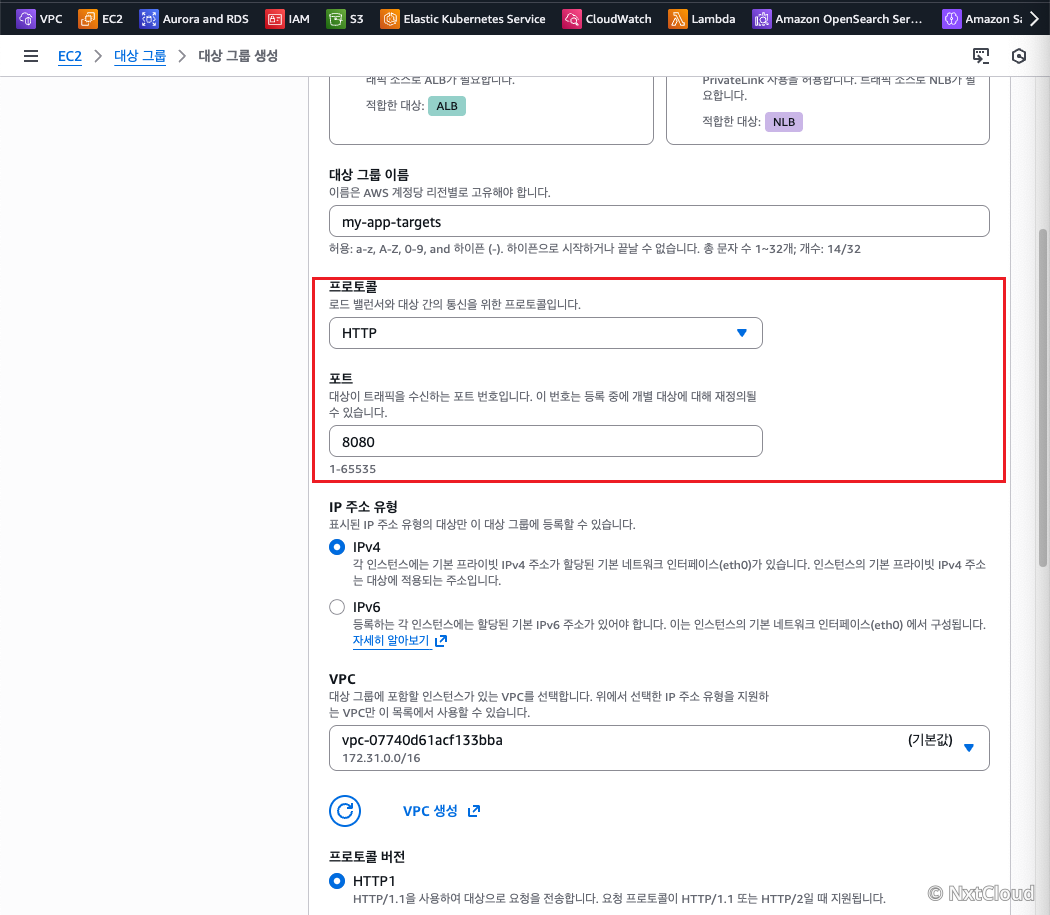This screenshot has width=1050, height=915.
Task: Click the 1-65535 port range hint
Action: [x=352, y=469]
